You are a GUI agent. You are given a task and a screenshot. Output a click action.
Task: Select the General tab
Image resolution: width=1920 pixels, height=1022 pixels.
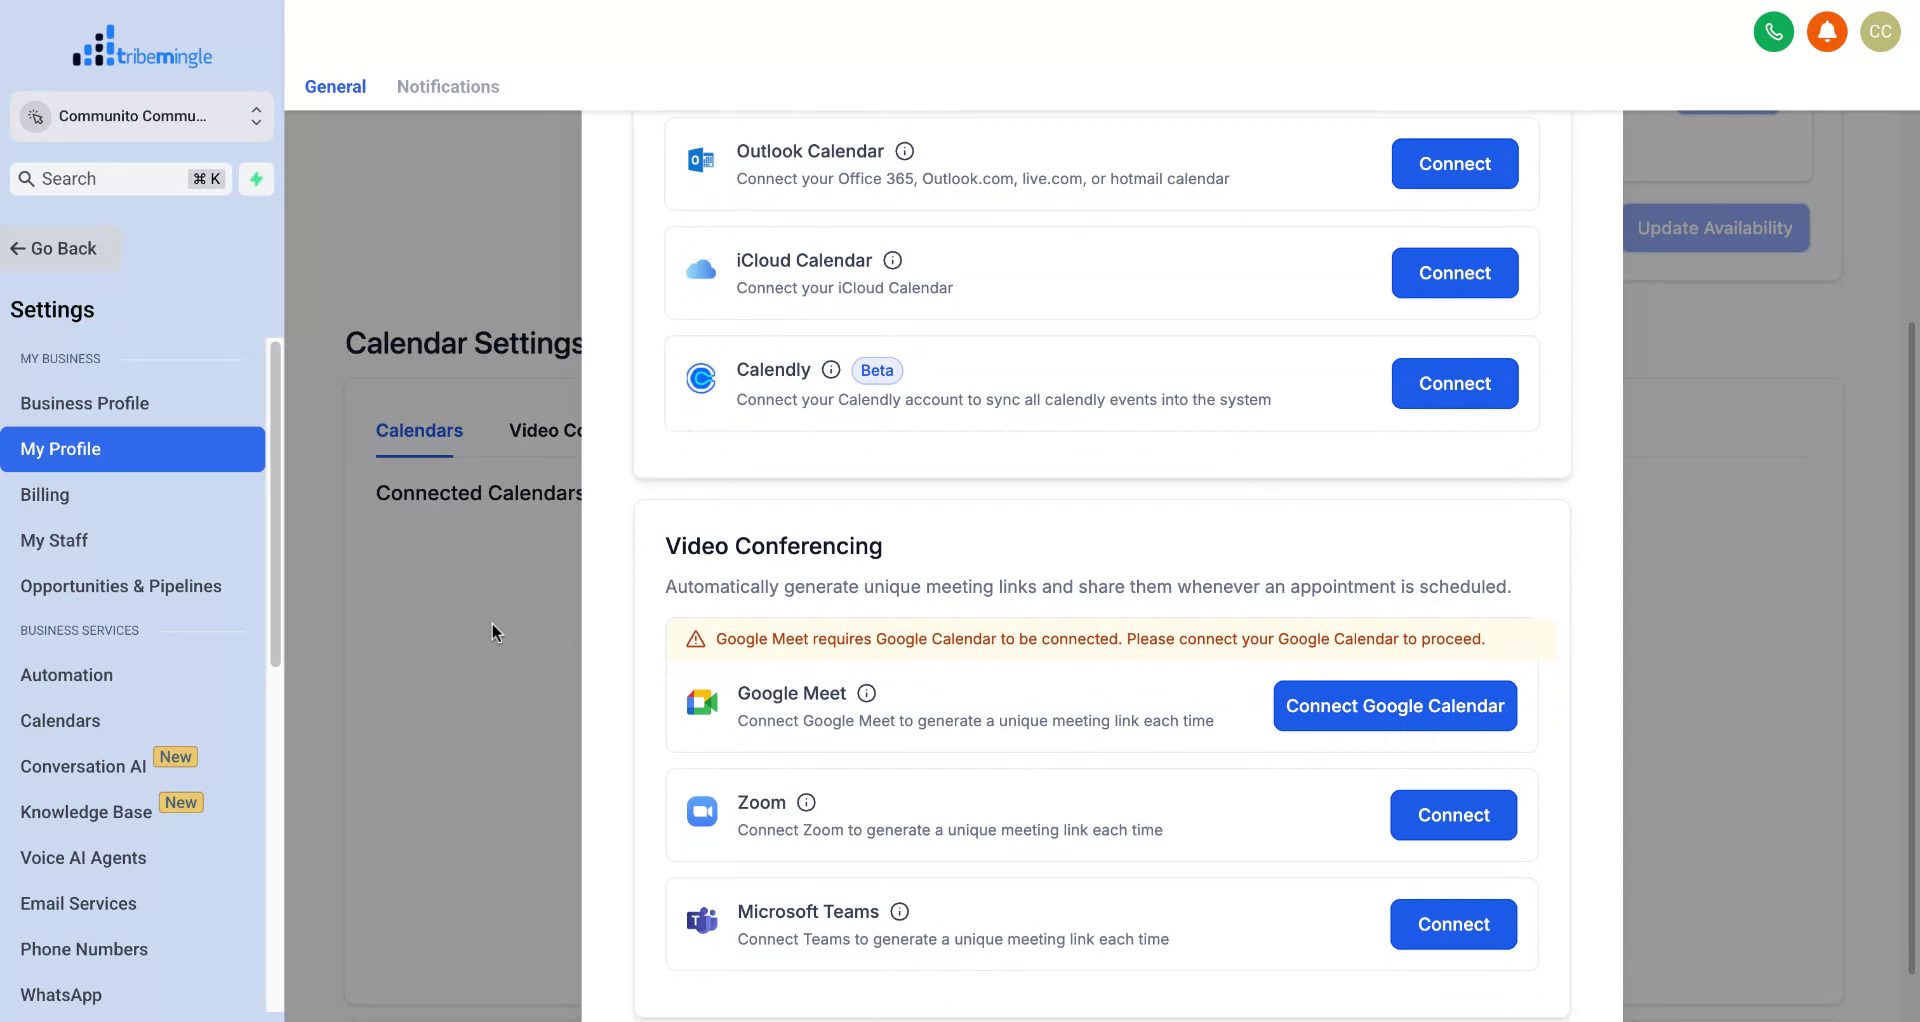[335, 87]
